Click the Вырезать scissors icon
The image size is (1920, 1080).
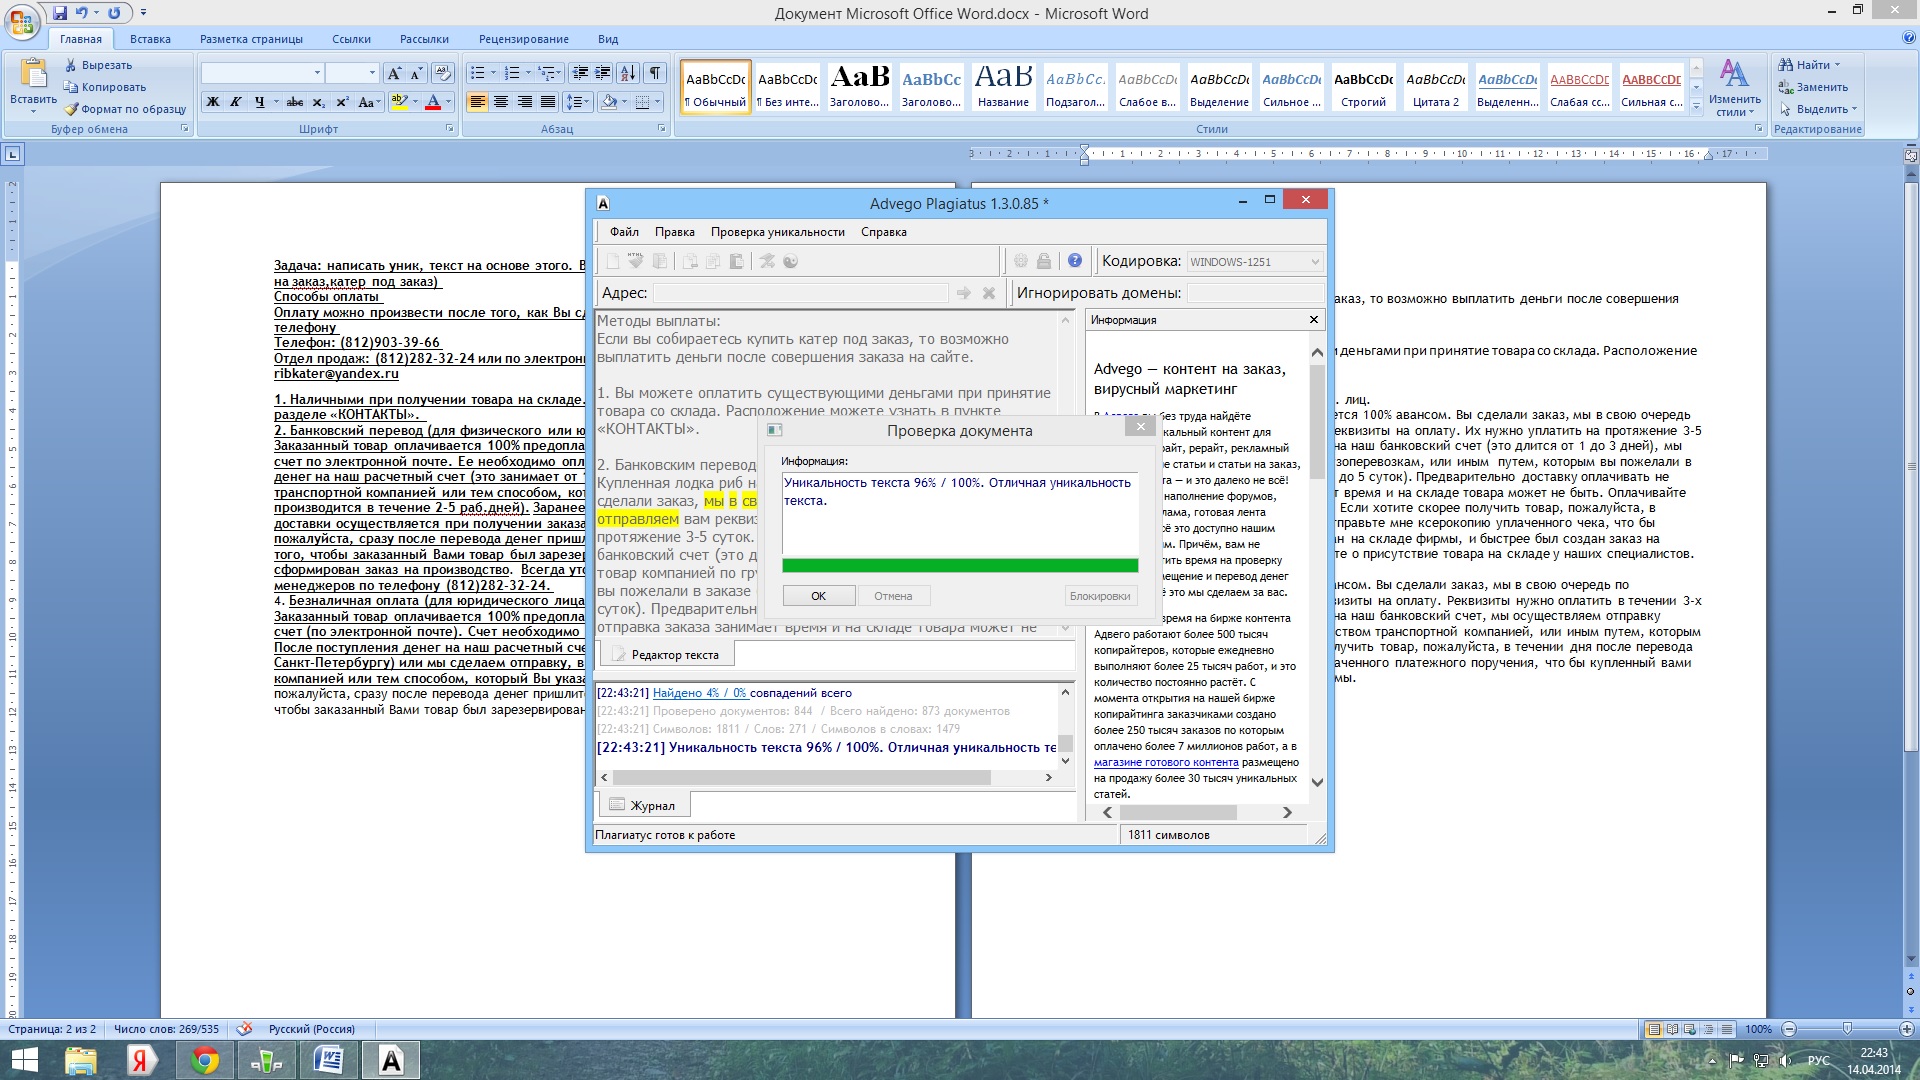point(71,65)
